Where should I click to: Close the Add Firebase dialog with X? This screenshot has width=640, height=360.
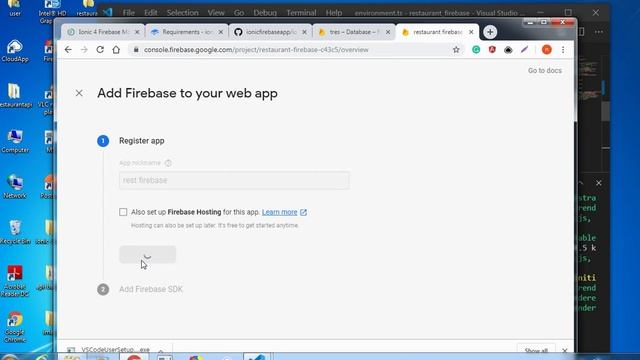pos(79,93)
